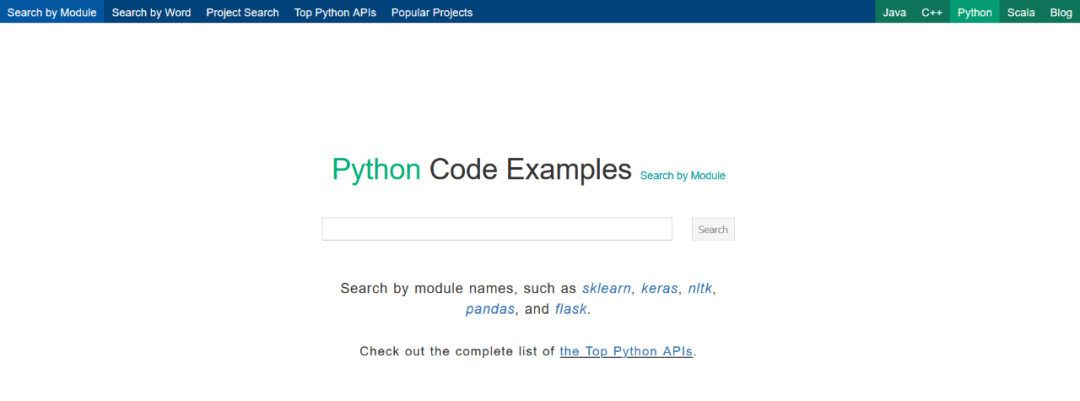This screenshot has width=1080, height=401.
Task: Open the keras module link
Action: (659, 288)
